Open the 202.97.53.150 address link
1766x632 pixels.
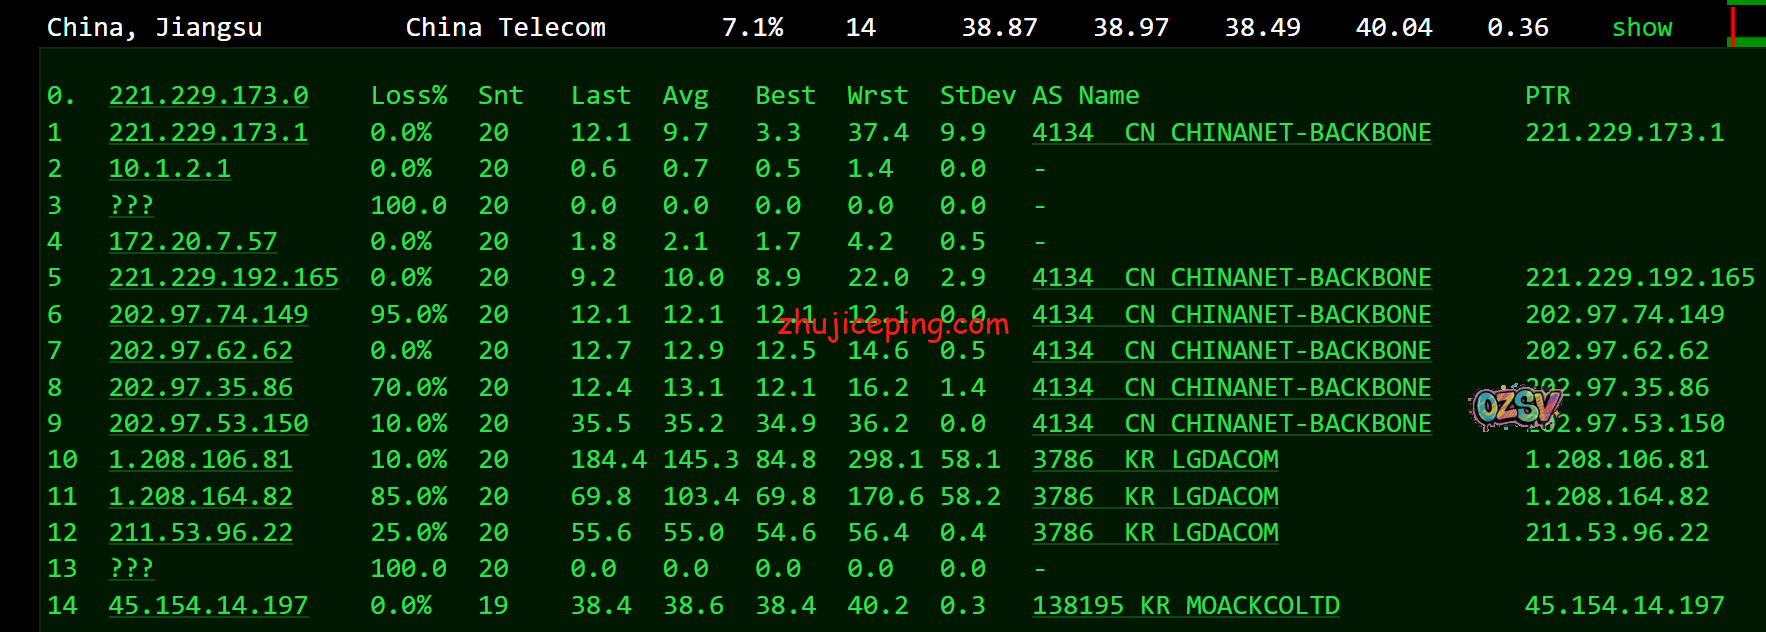point(208,424)
